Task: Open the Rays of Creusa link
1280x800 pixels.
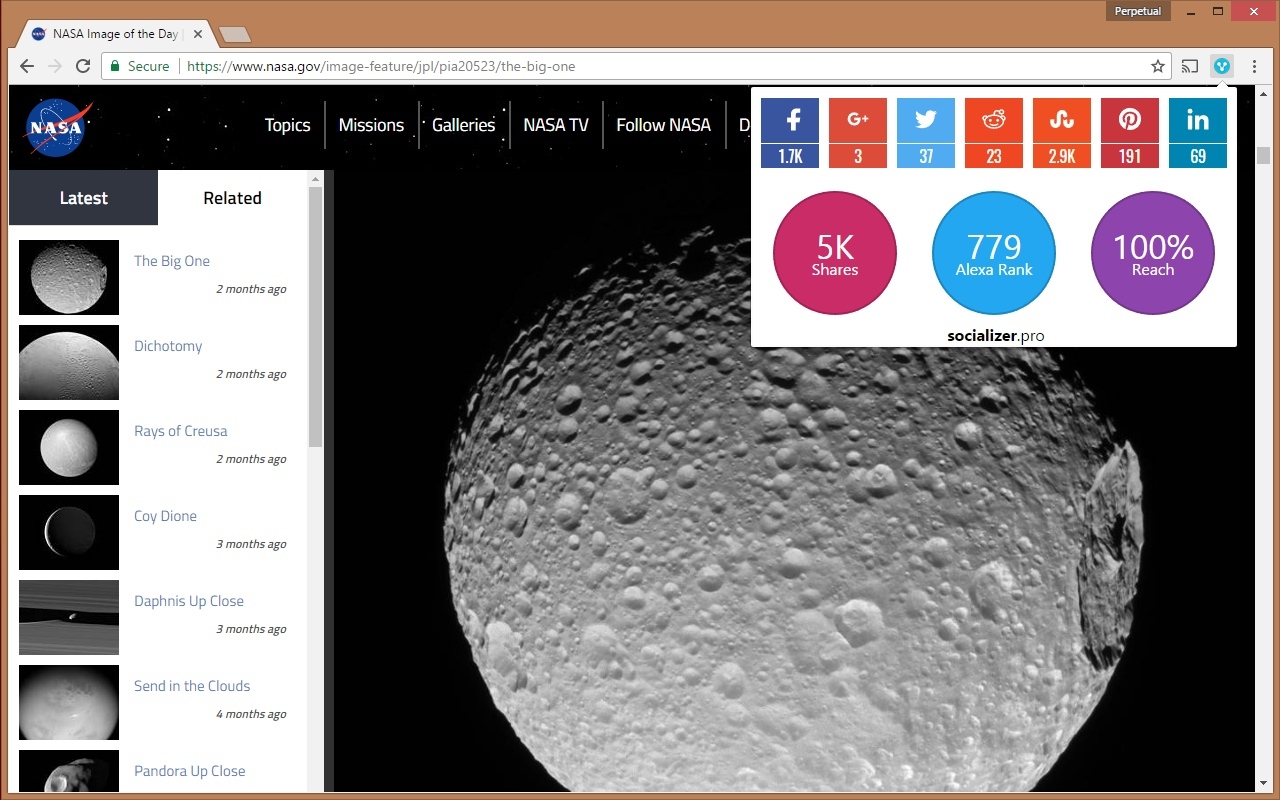Action: click(181, 431)
